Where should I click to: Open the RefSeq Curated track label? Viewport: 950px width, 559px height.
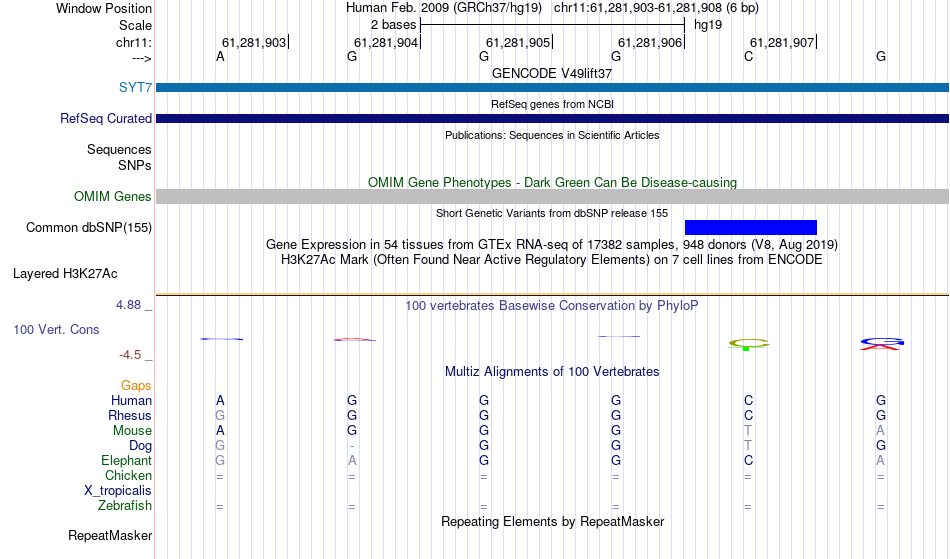coord(105,118)
